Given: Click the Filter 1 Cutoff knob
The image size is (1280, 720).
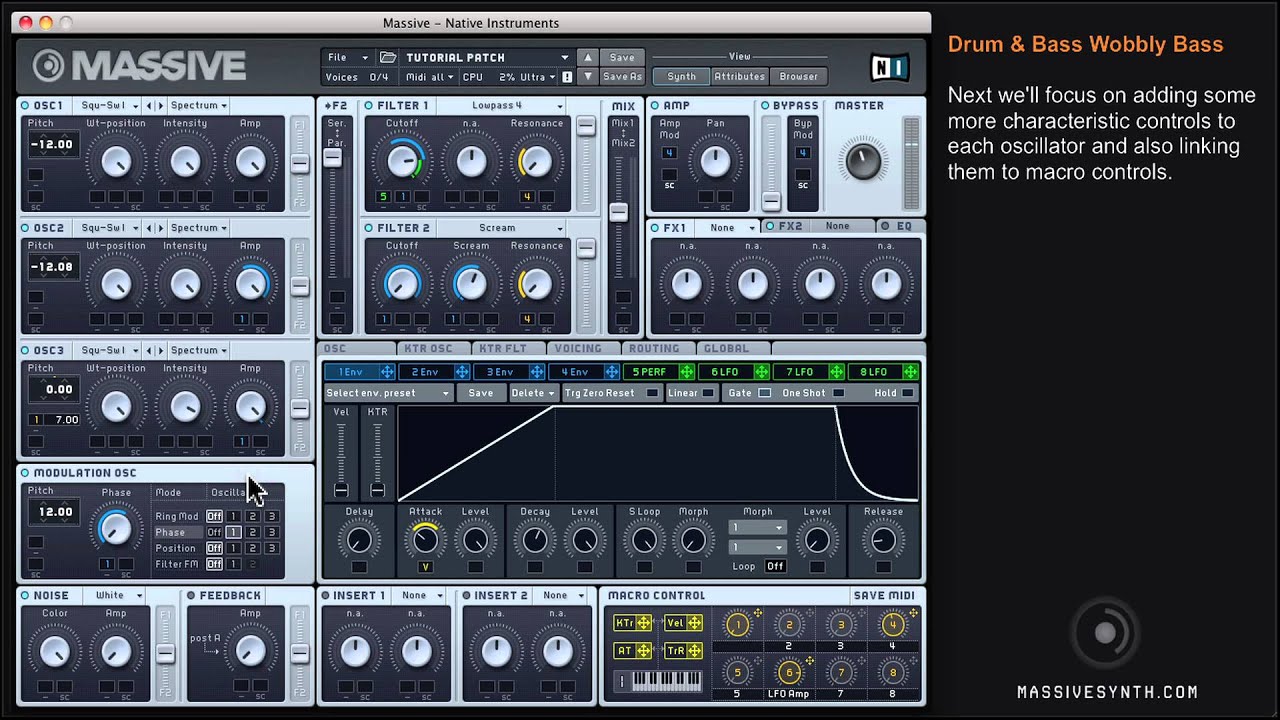Looking at the screenshot, I should [402, 161].
